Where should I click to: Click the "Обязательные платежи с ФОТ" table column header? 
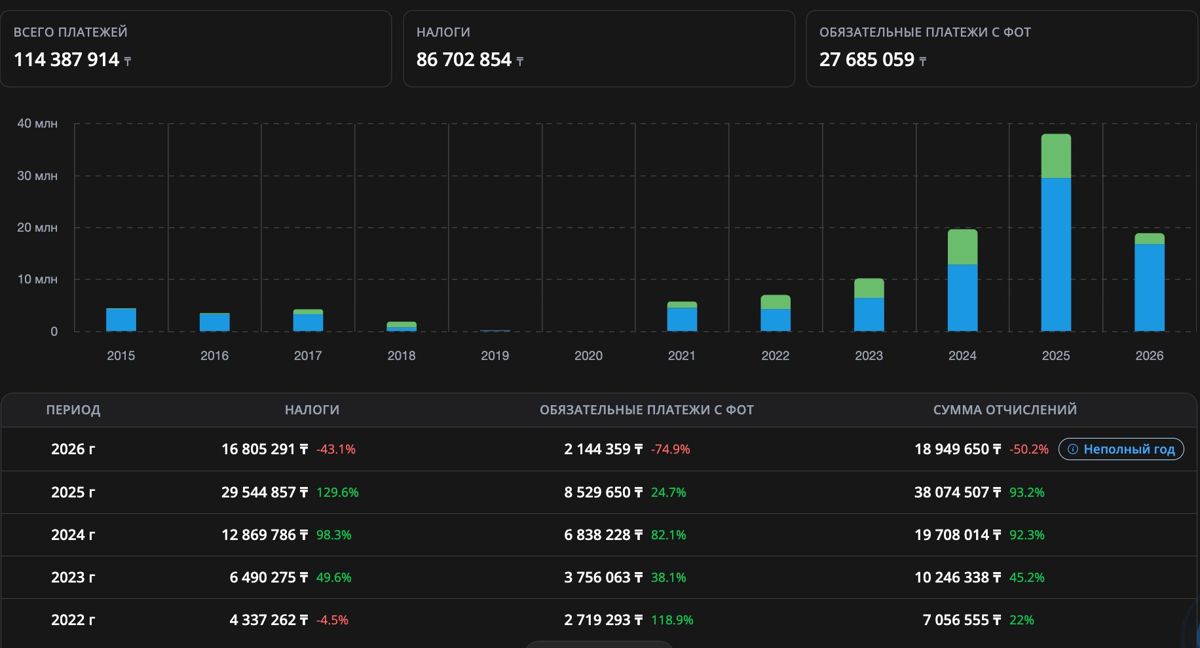pos(647,410)
